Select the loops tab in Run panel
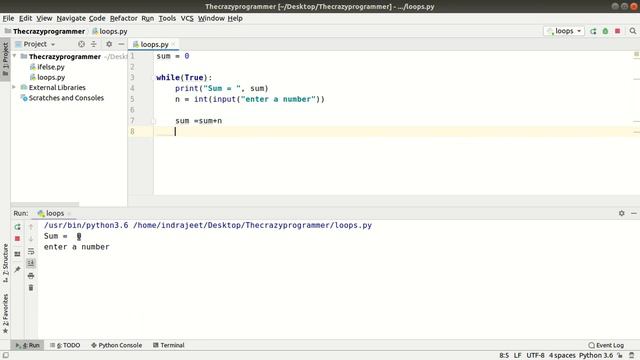Viewport: 640px width, 360px height. [51, 213]
